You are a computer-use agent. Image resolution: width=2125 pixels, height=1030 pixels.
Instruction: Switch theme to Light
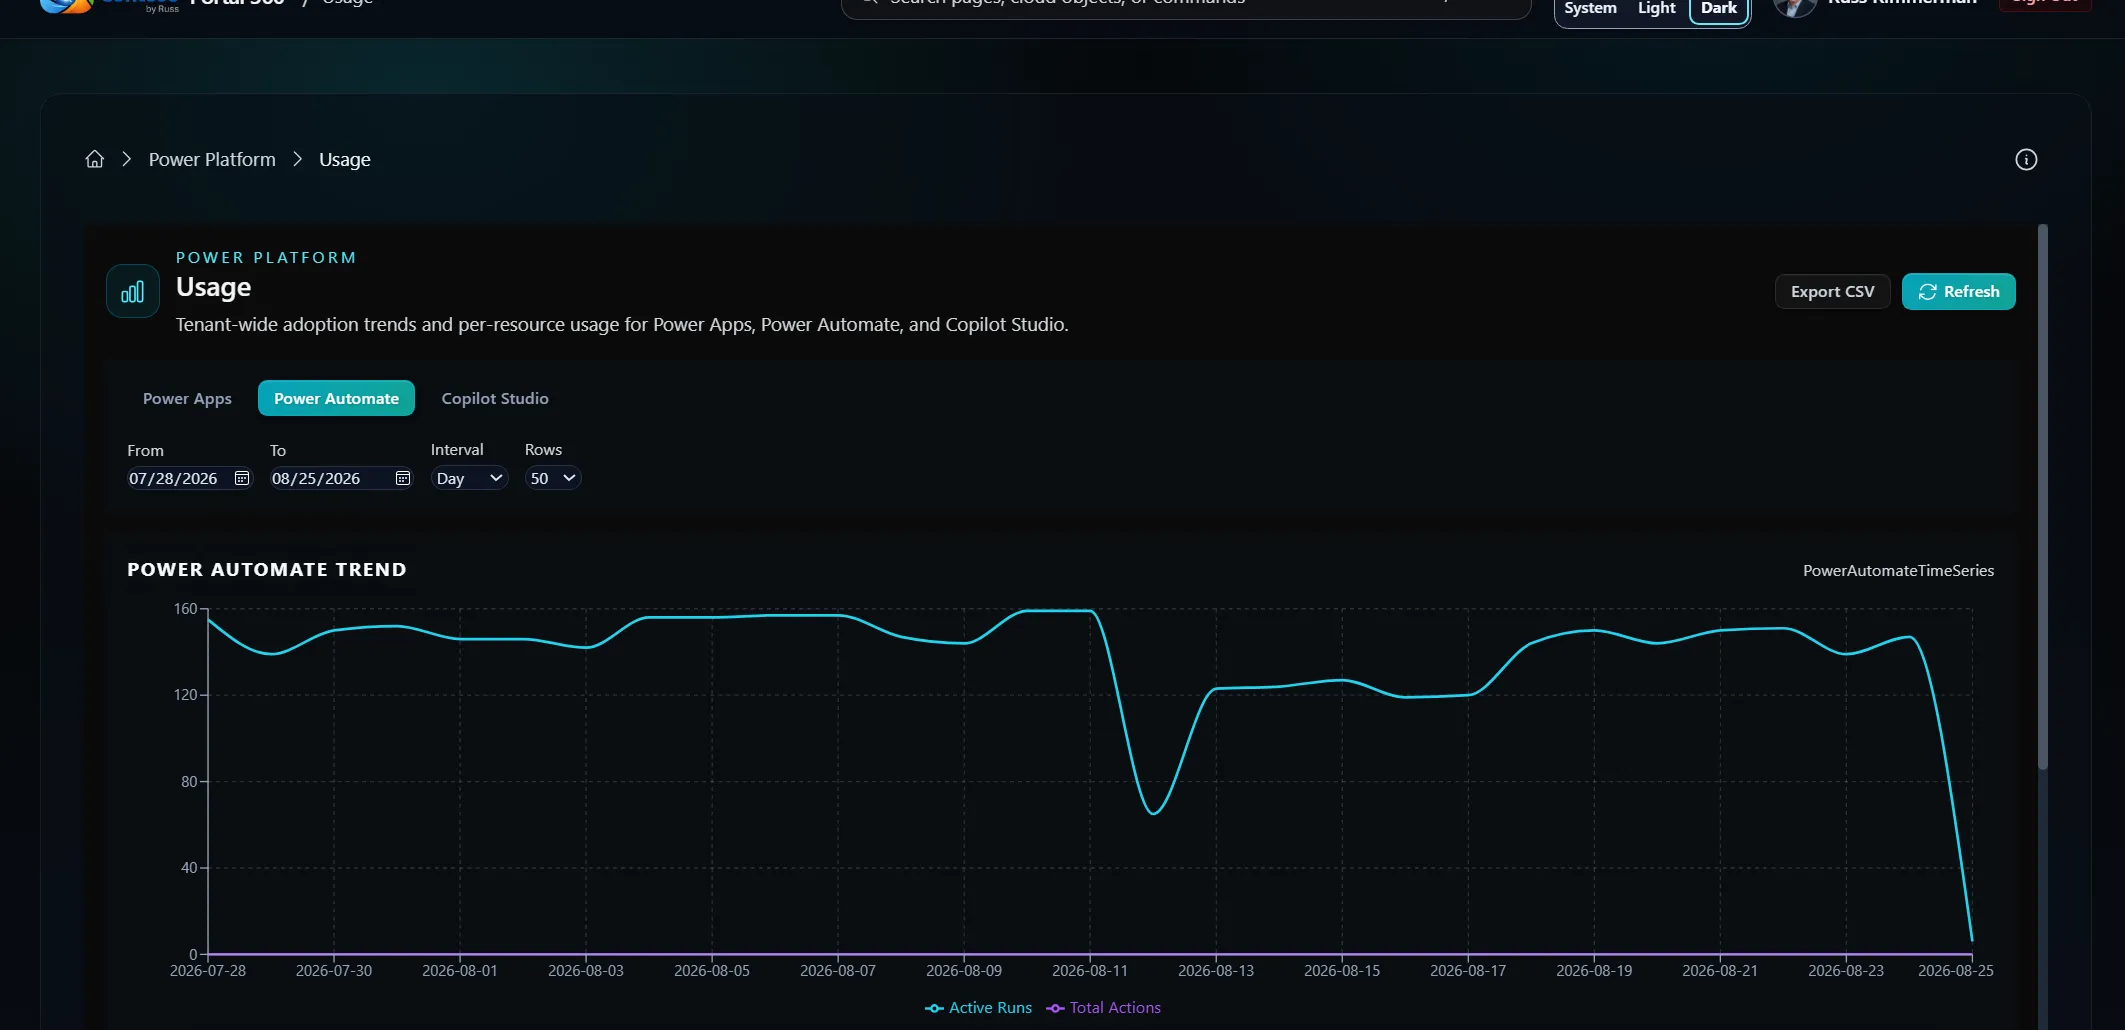coord(1656,8)
